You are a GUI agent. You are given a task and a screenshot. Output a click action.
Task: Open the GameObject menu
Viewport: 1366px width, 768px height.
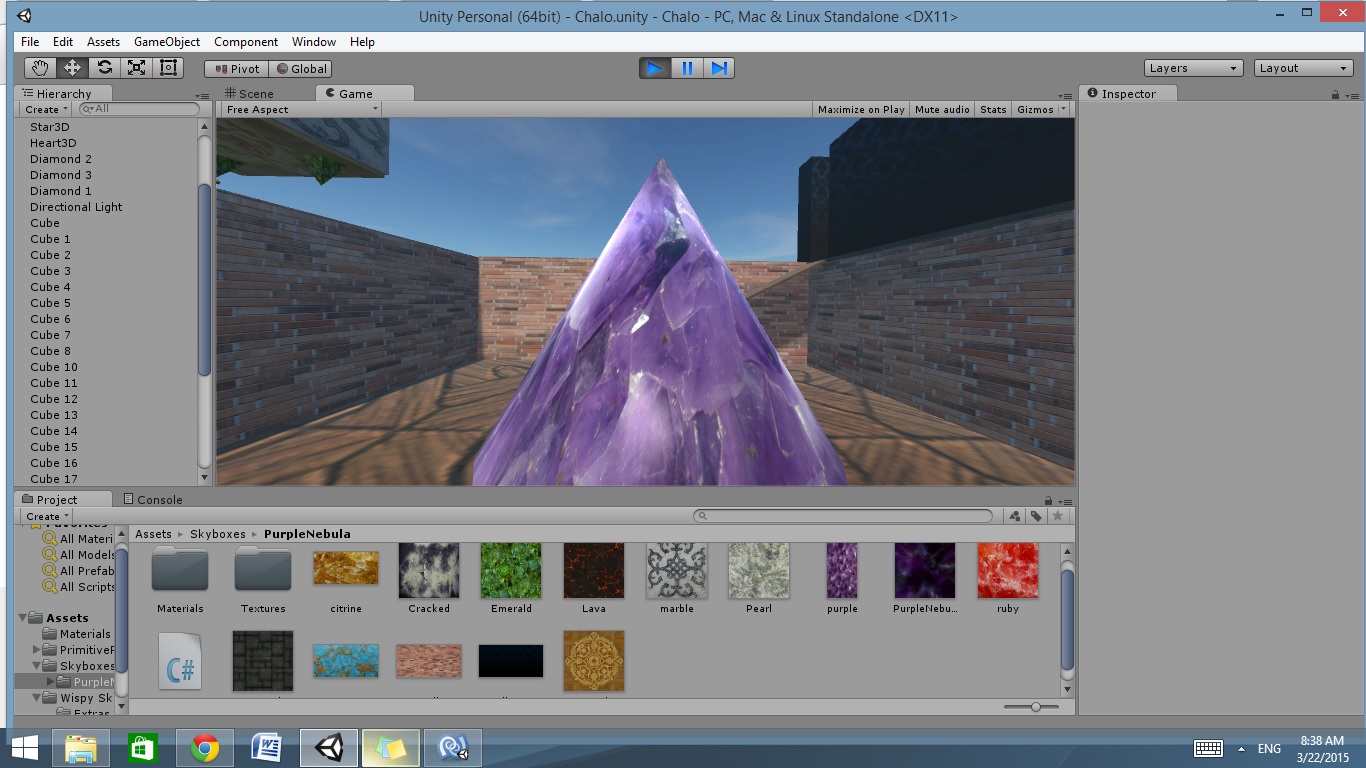point(167,42)
